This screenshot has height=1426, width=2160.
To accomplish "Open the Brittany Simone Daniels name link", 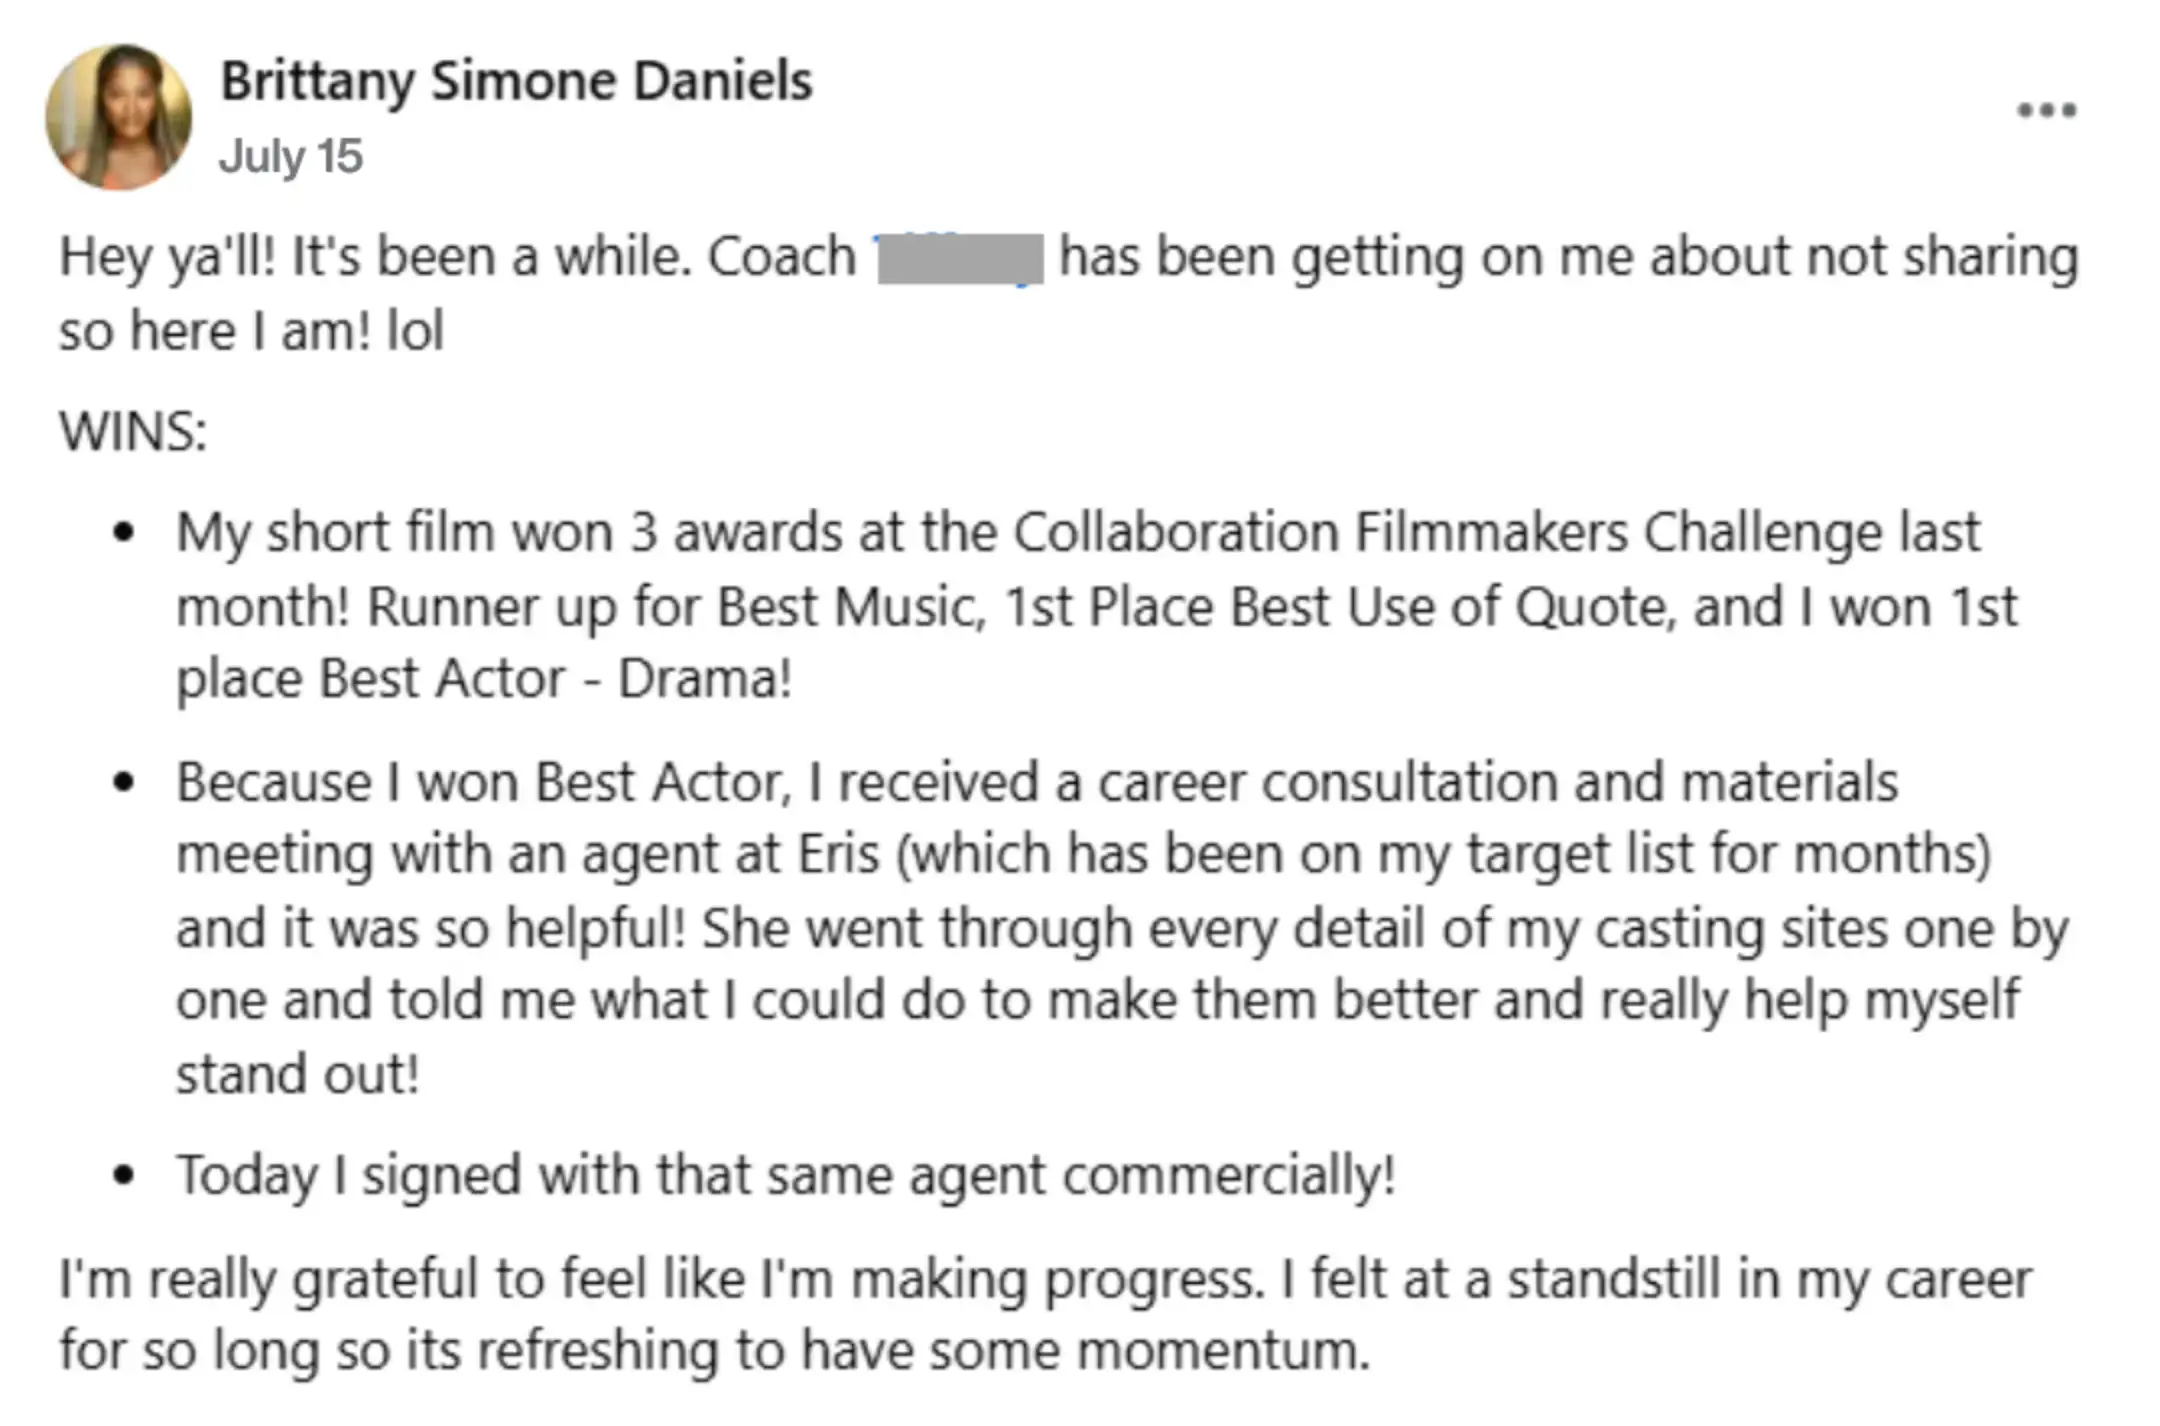I will point(516,81).
